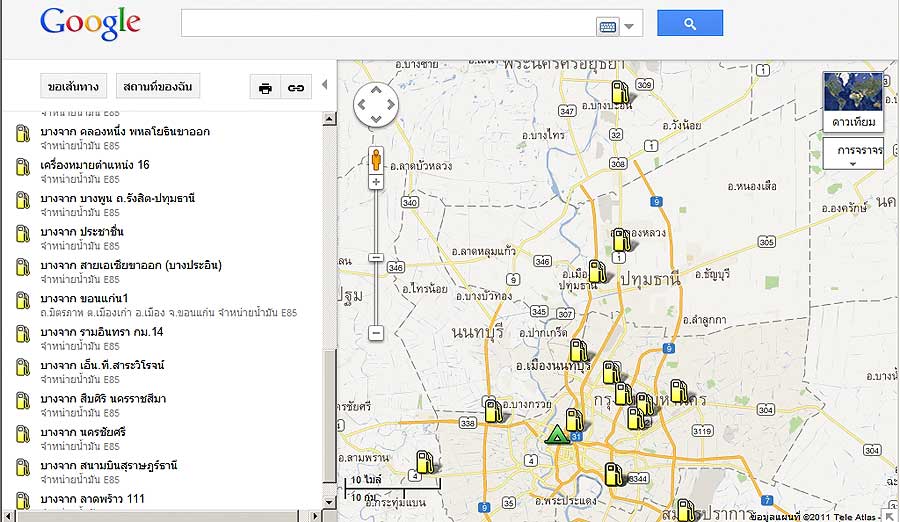Open the keyboard input method dropdown arrow
900x522 pixels.
[x=629, y=27]
